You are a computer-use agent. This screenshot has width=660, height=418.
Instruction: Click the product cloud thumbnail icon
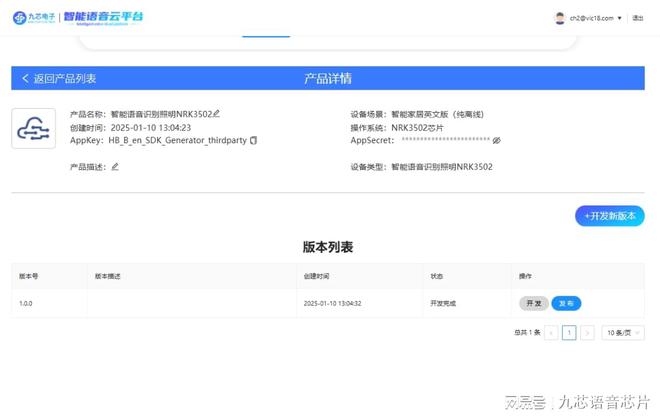pos(34,129)
